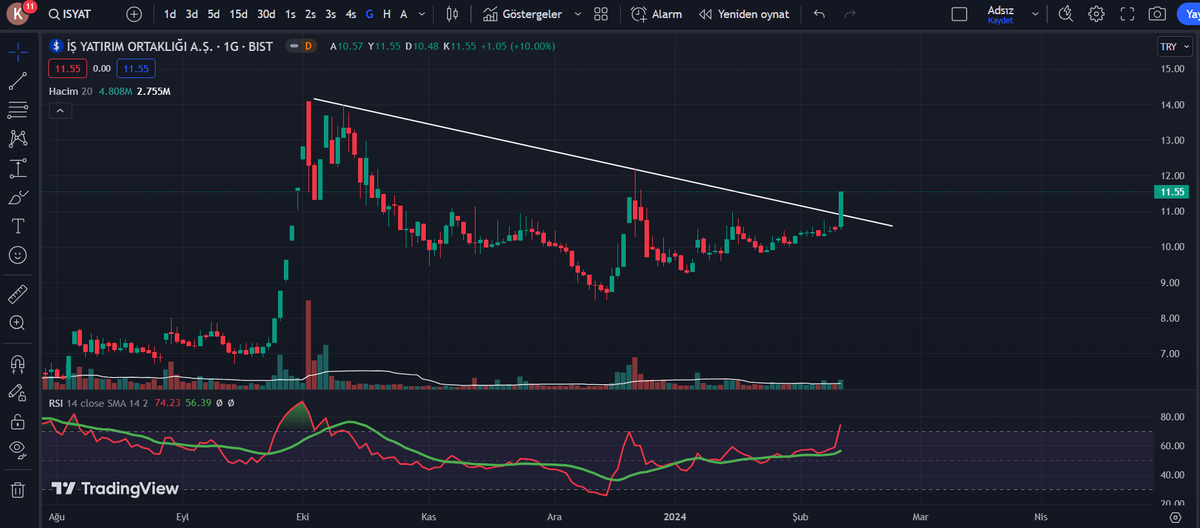The image size is (1200, 528).
Task: Select the 3s timeframe
Action: [x=330, y=14]
